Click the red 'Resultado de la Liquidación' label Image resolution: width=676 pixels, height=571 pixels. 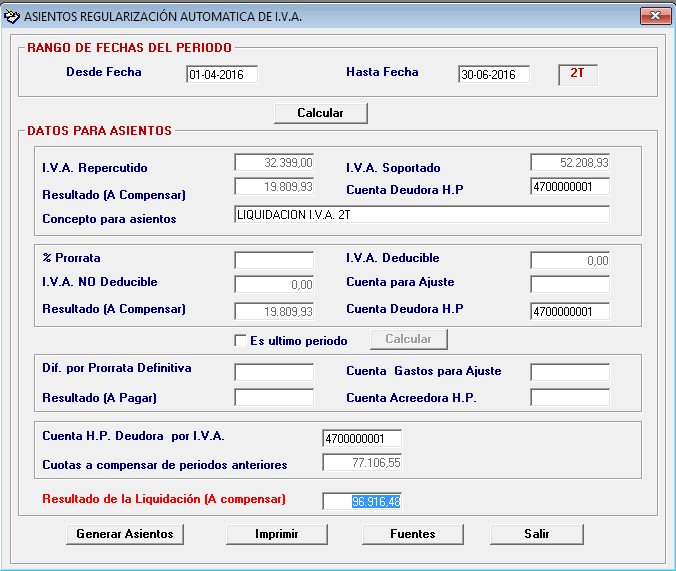point(164,499)
